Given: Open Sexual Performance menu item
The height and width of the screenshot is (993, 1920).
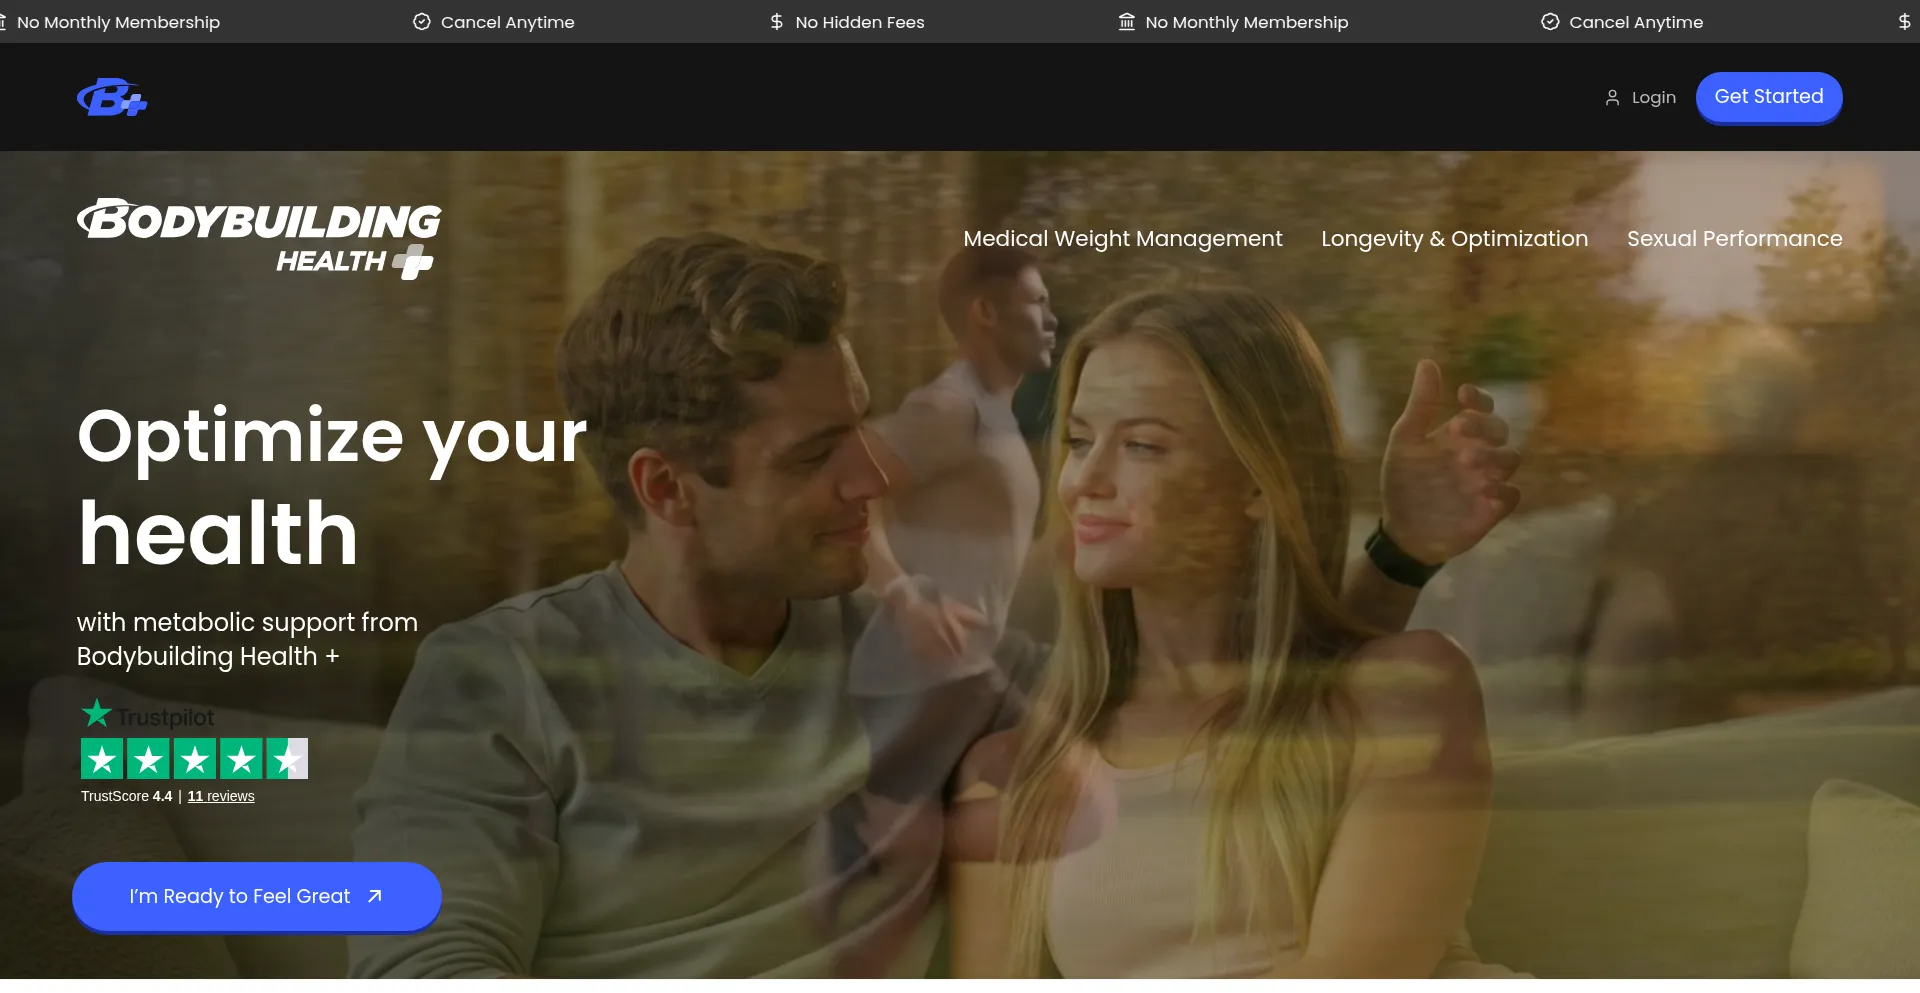Looking at the screenshot, I should pos(1735,239).
